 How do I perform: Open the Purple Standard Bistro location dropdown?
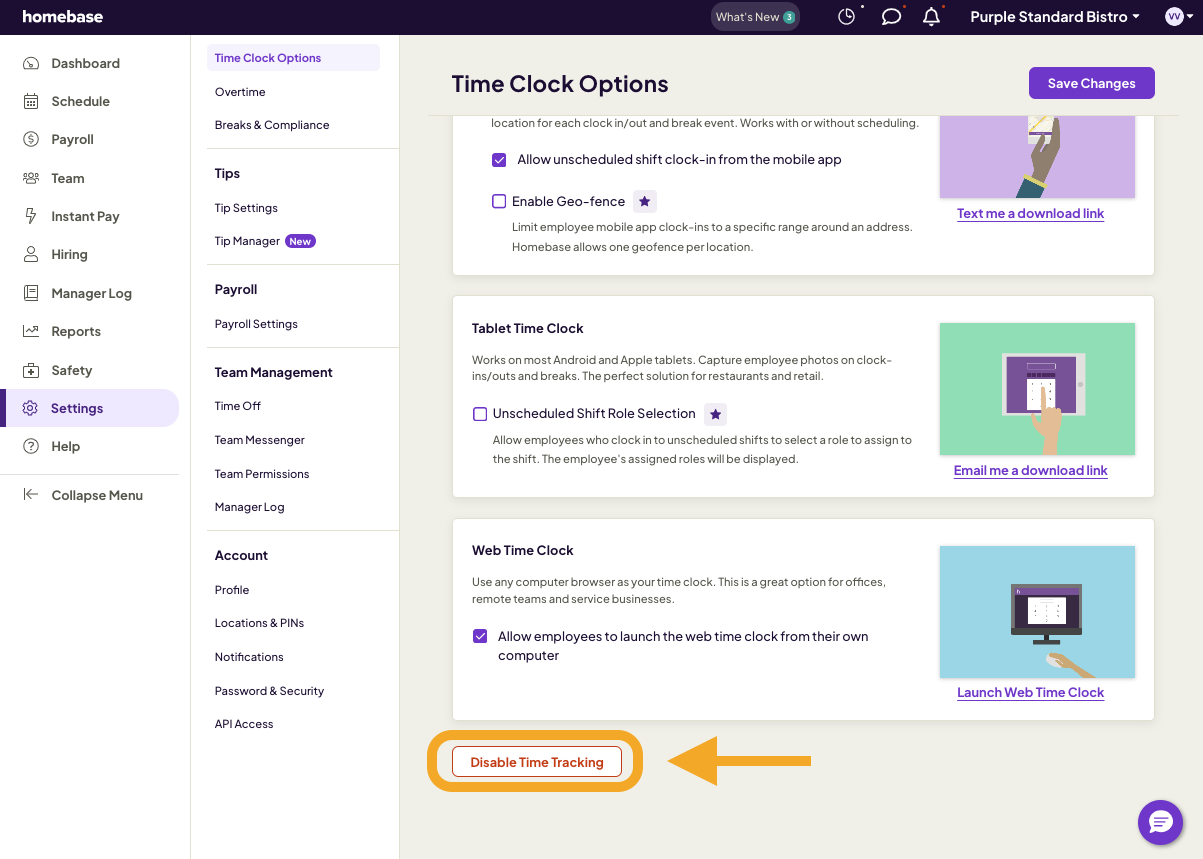1054,16
